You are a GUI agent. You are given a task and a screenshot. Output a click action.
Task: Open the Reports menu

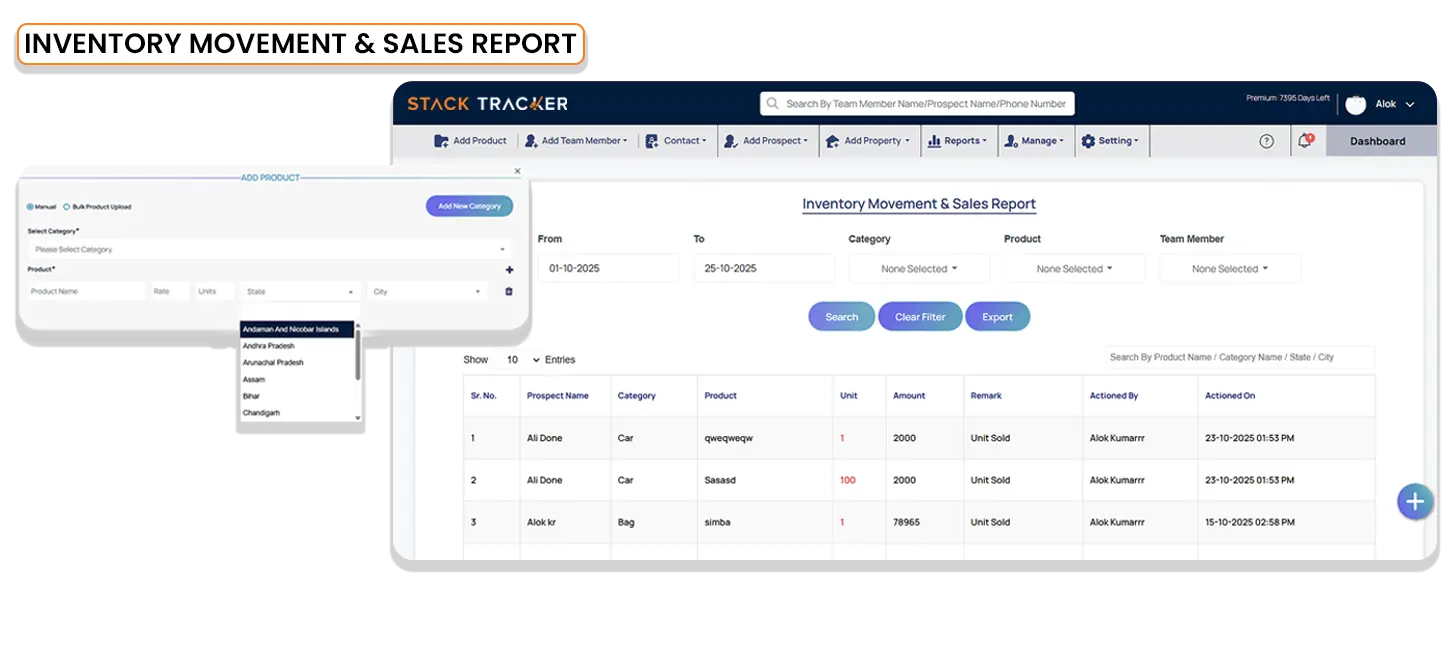coord(957,141)
